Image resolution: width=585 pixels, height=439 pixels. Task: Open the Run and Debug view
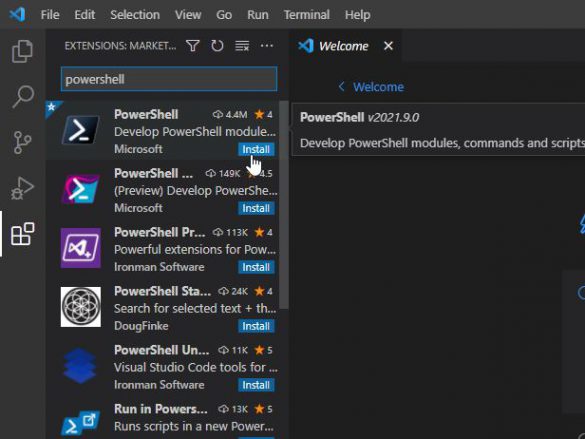click(22, 188)
